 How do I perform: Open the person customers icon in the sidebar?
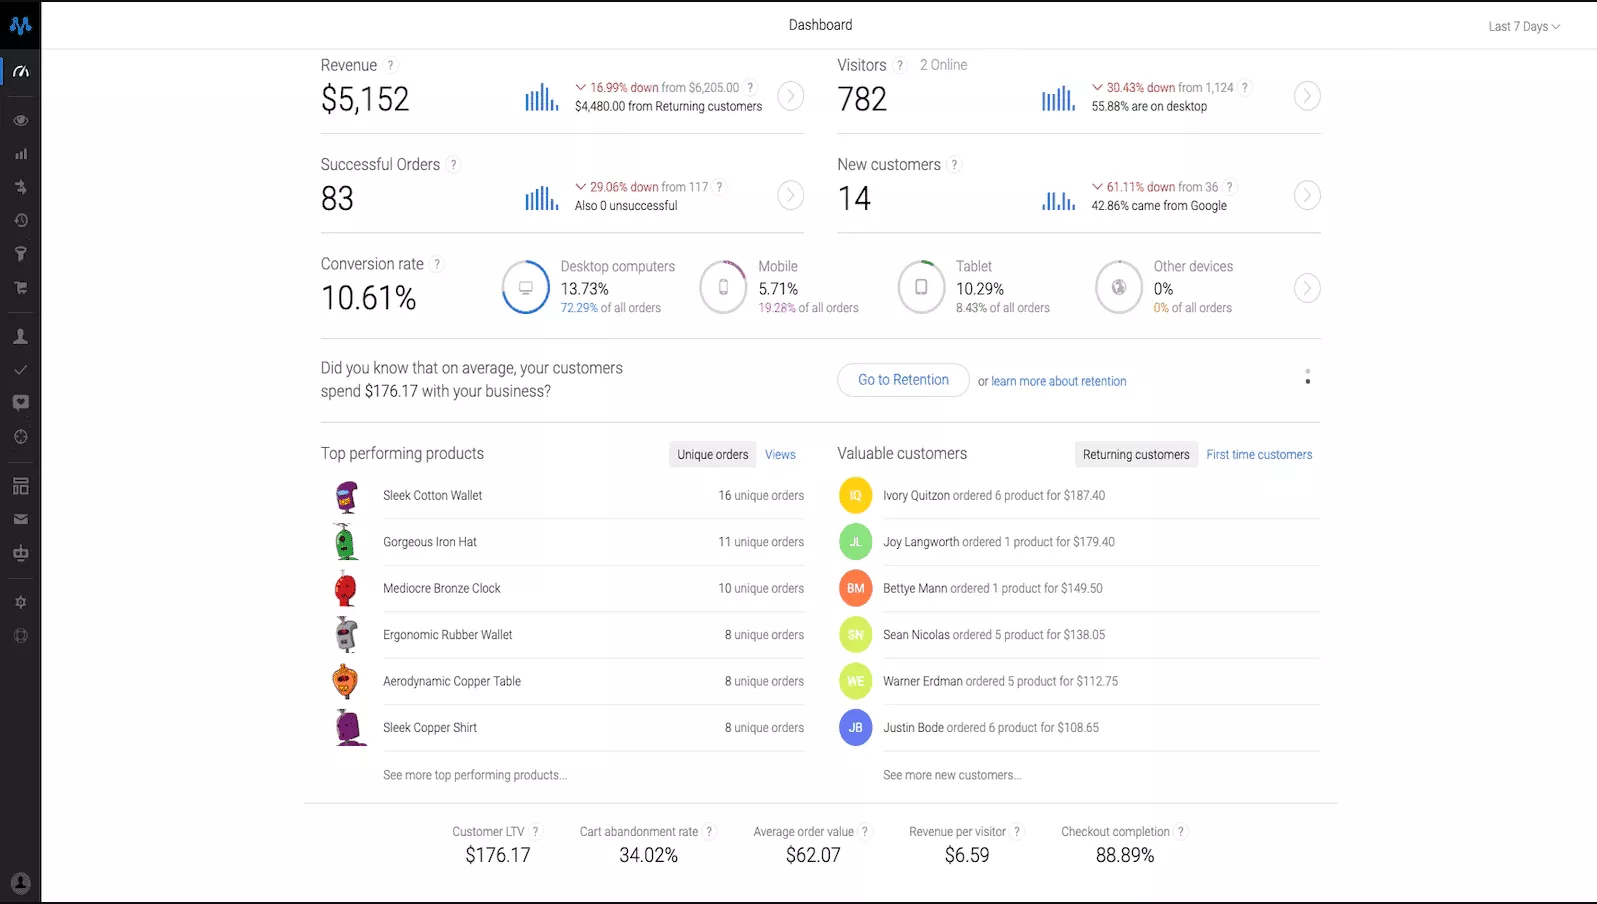[x=20, y=337]
